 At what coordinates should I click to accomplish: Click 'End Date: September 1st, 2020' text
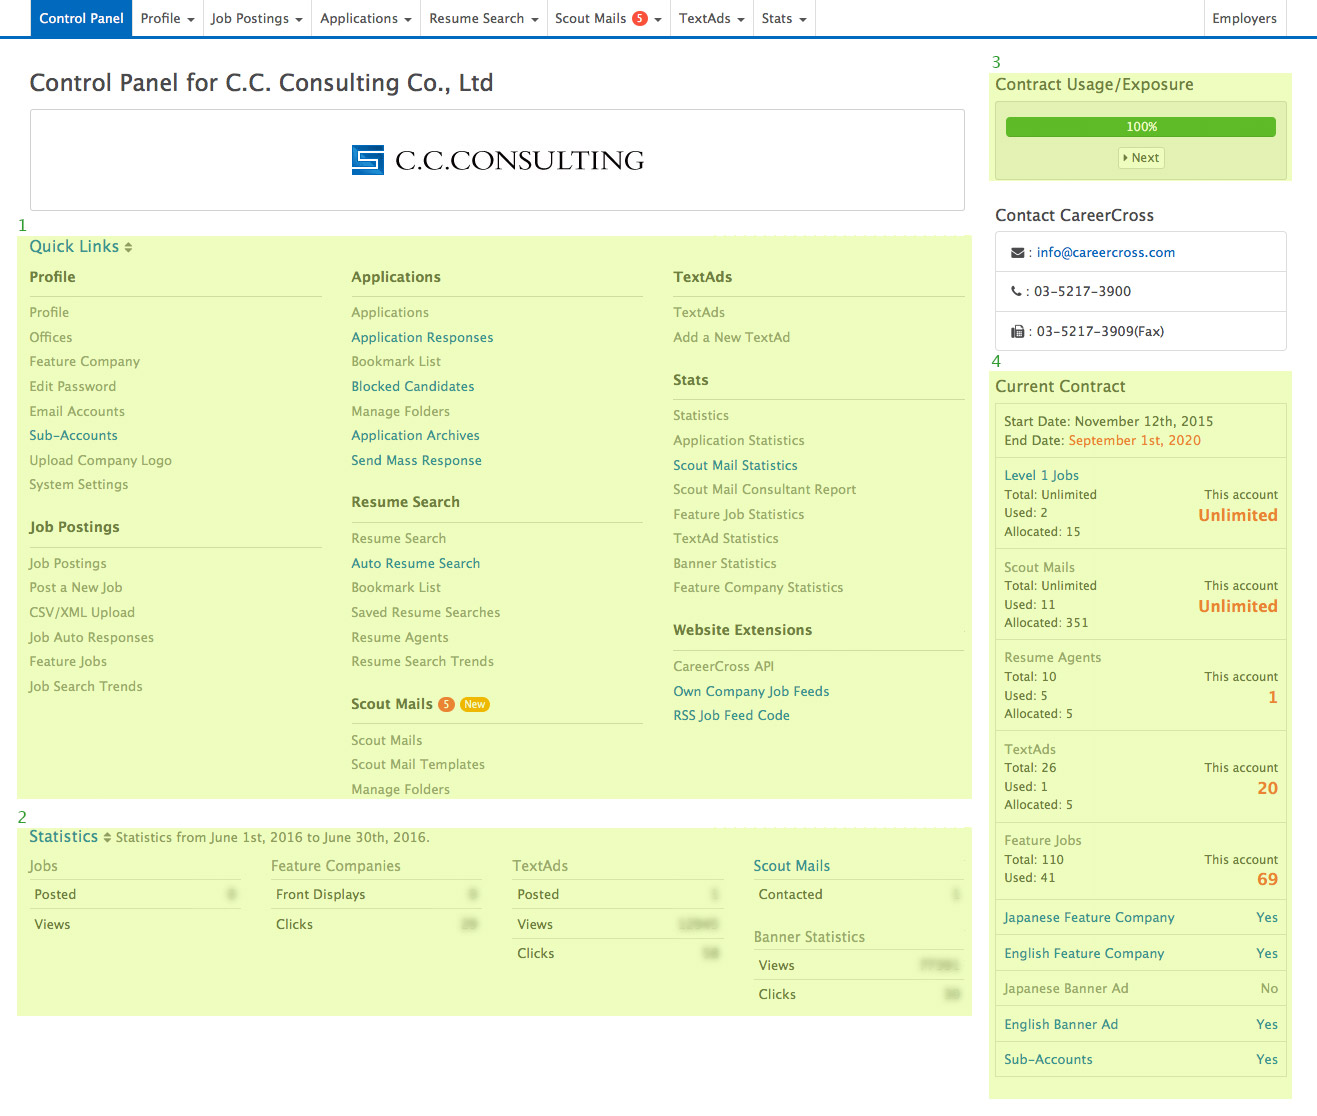click(1102, 441)
